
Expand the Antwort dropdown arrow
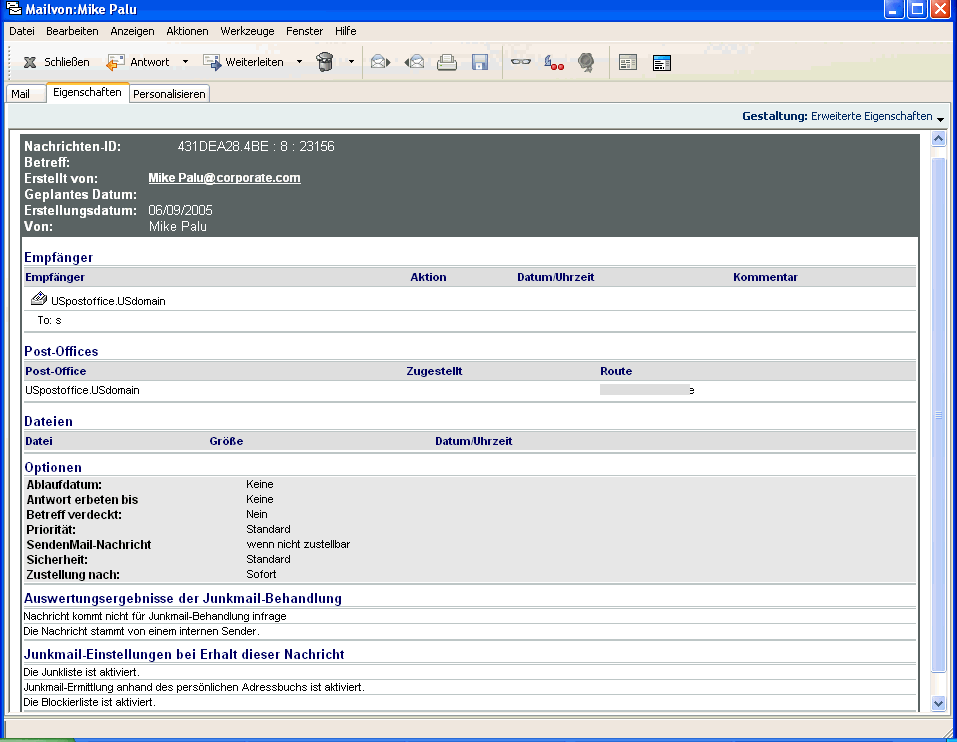185,62
